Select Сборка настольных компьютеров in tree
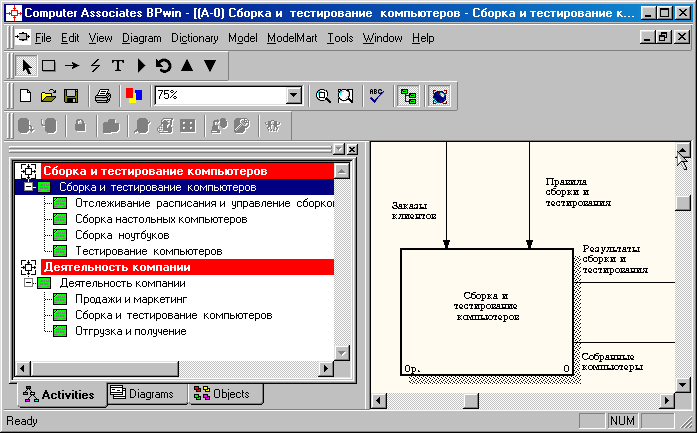 [x=161, y=219]
